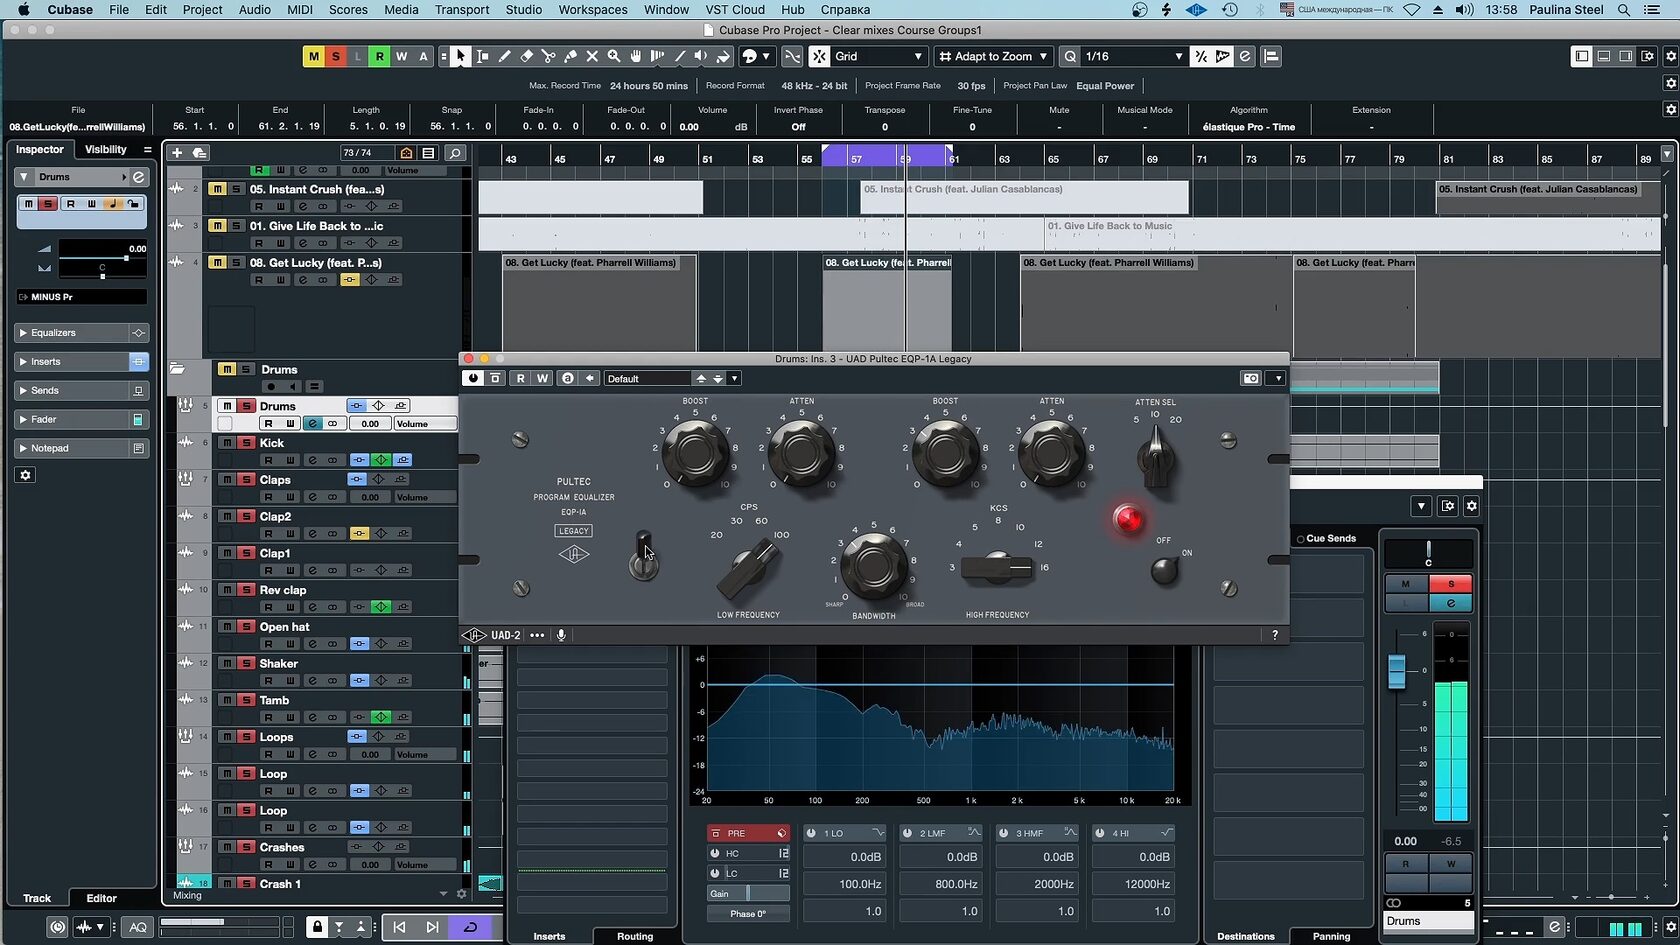Select the hand tool in toolbar
The height and width of the screenshot is (945, 1680).
click(x=636, y=57)
